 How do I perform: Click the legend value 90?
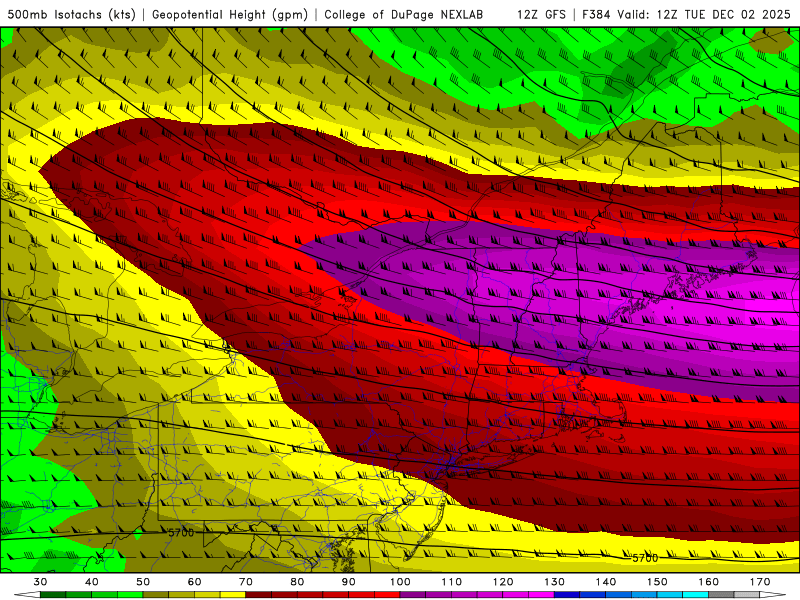click(349, 582)
